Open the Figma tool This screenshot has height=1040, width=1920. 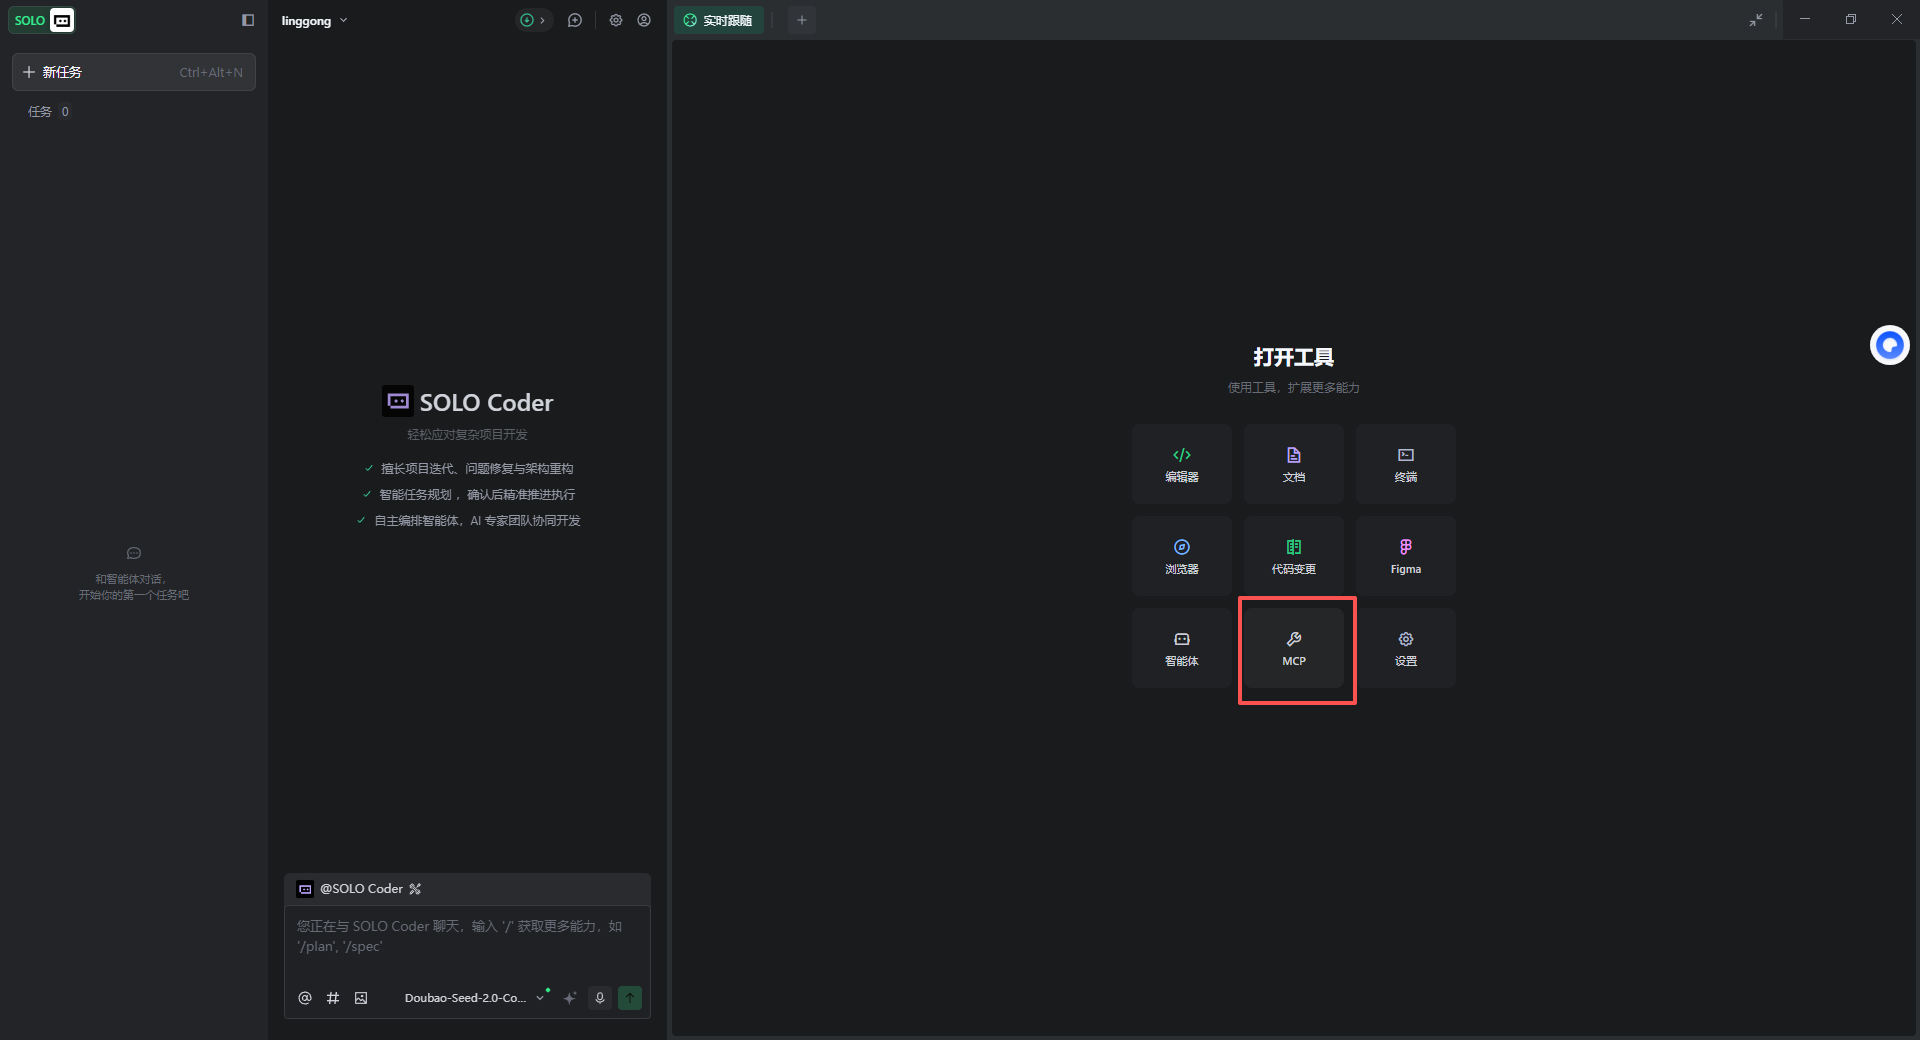coord(1406,556)
